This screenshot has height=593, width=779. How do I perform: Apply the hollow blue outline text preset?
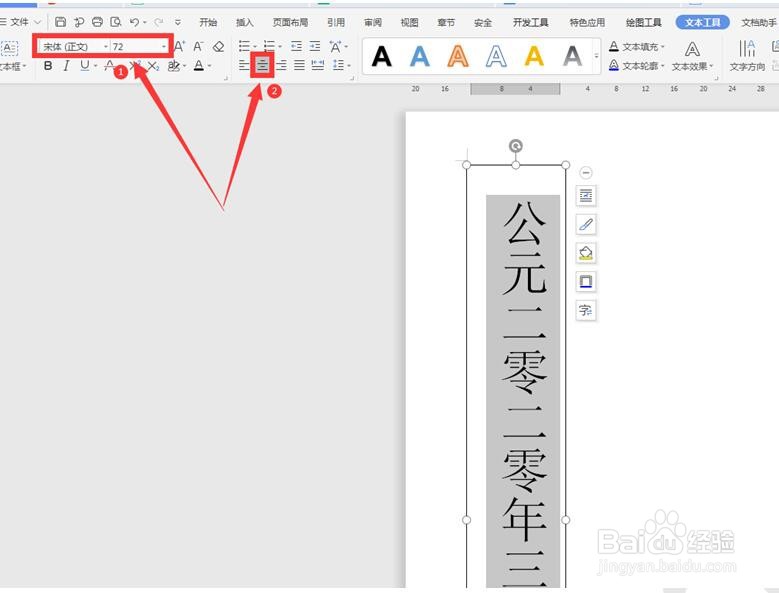(x=496, y=56)
